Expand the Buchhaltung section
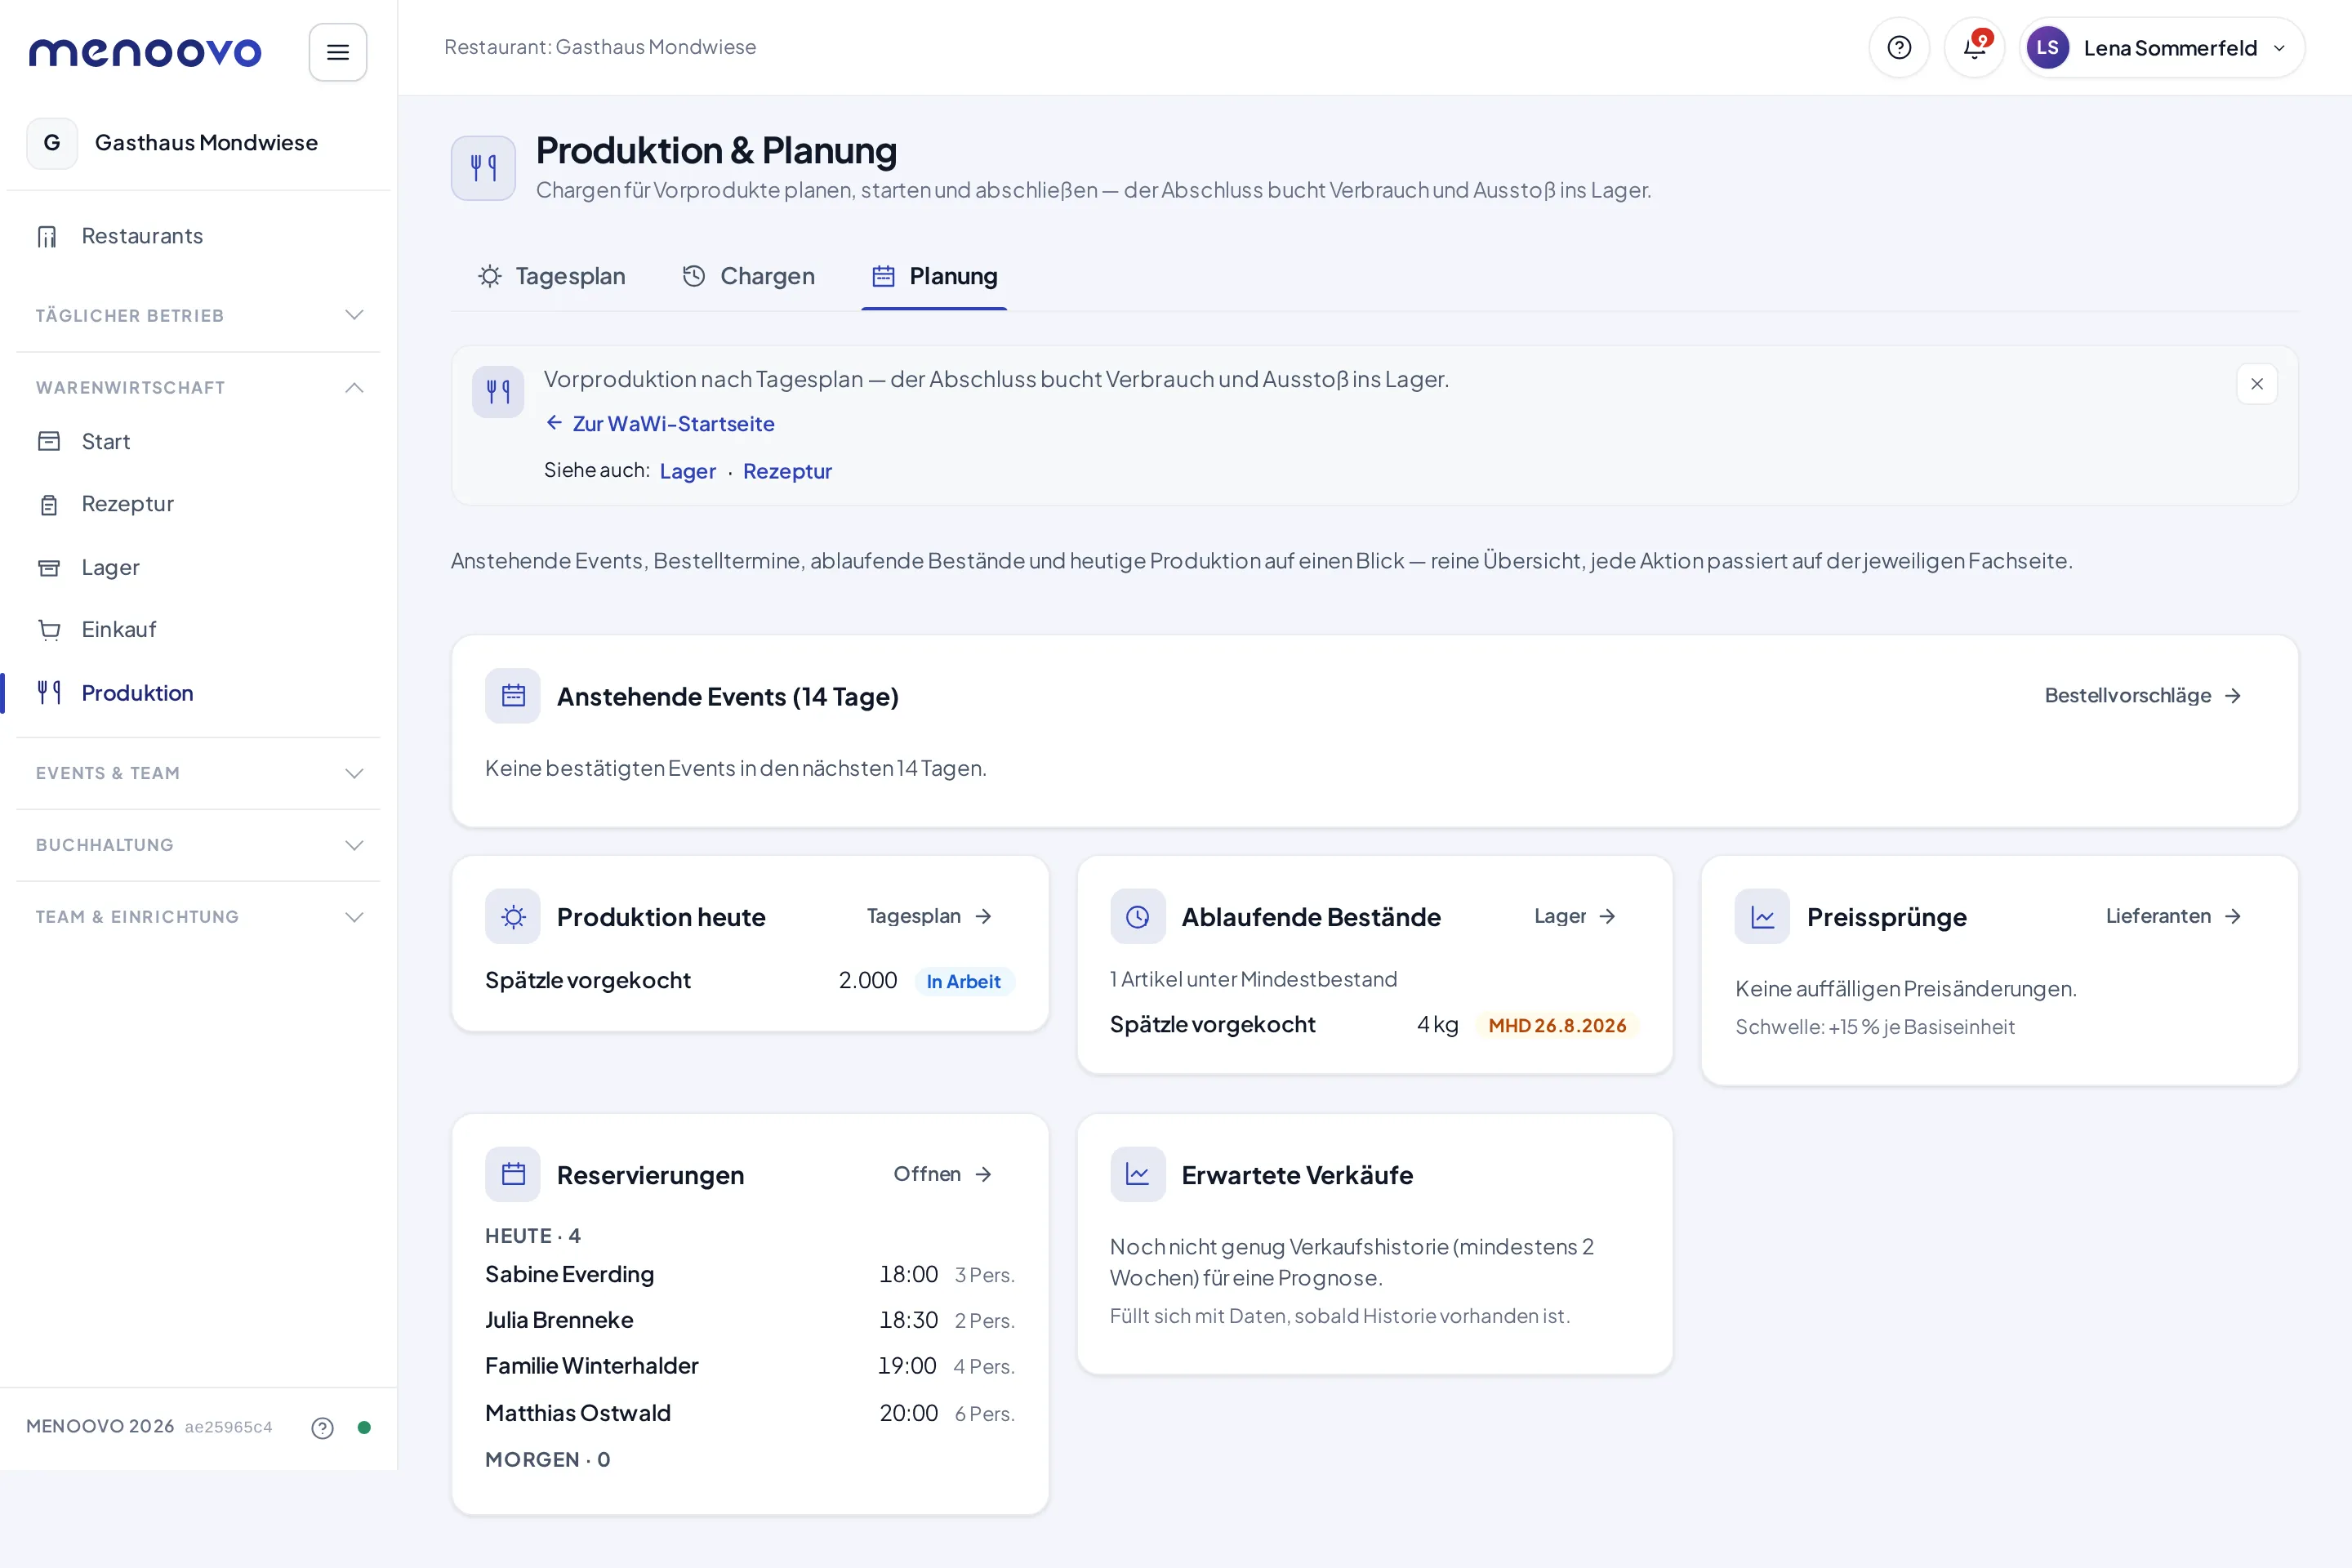The height and width of the screenshot is (1568, 2352). tap(199, 845)
